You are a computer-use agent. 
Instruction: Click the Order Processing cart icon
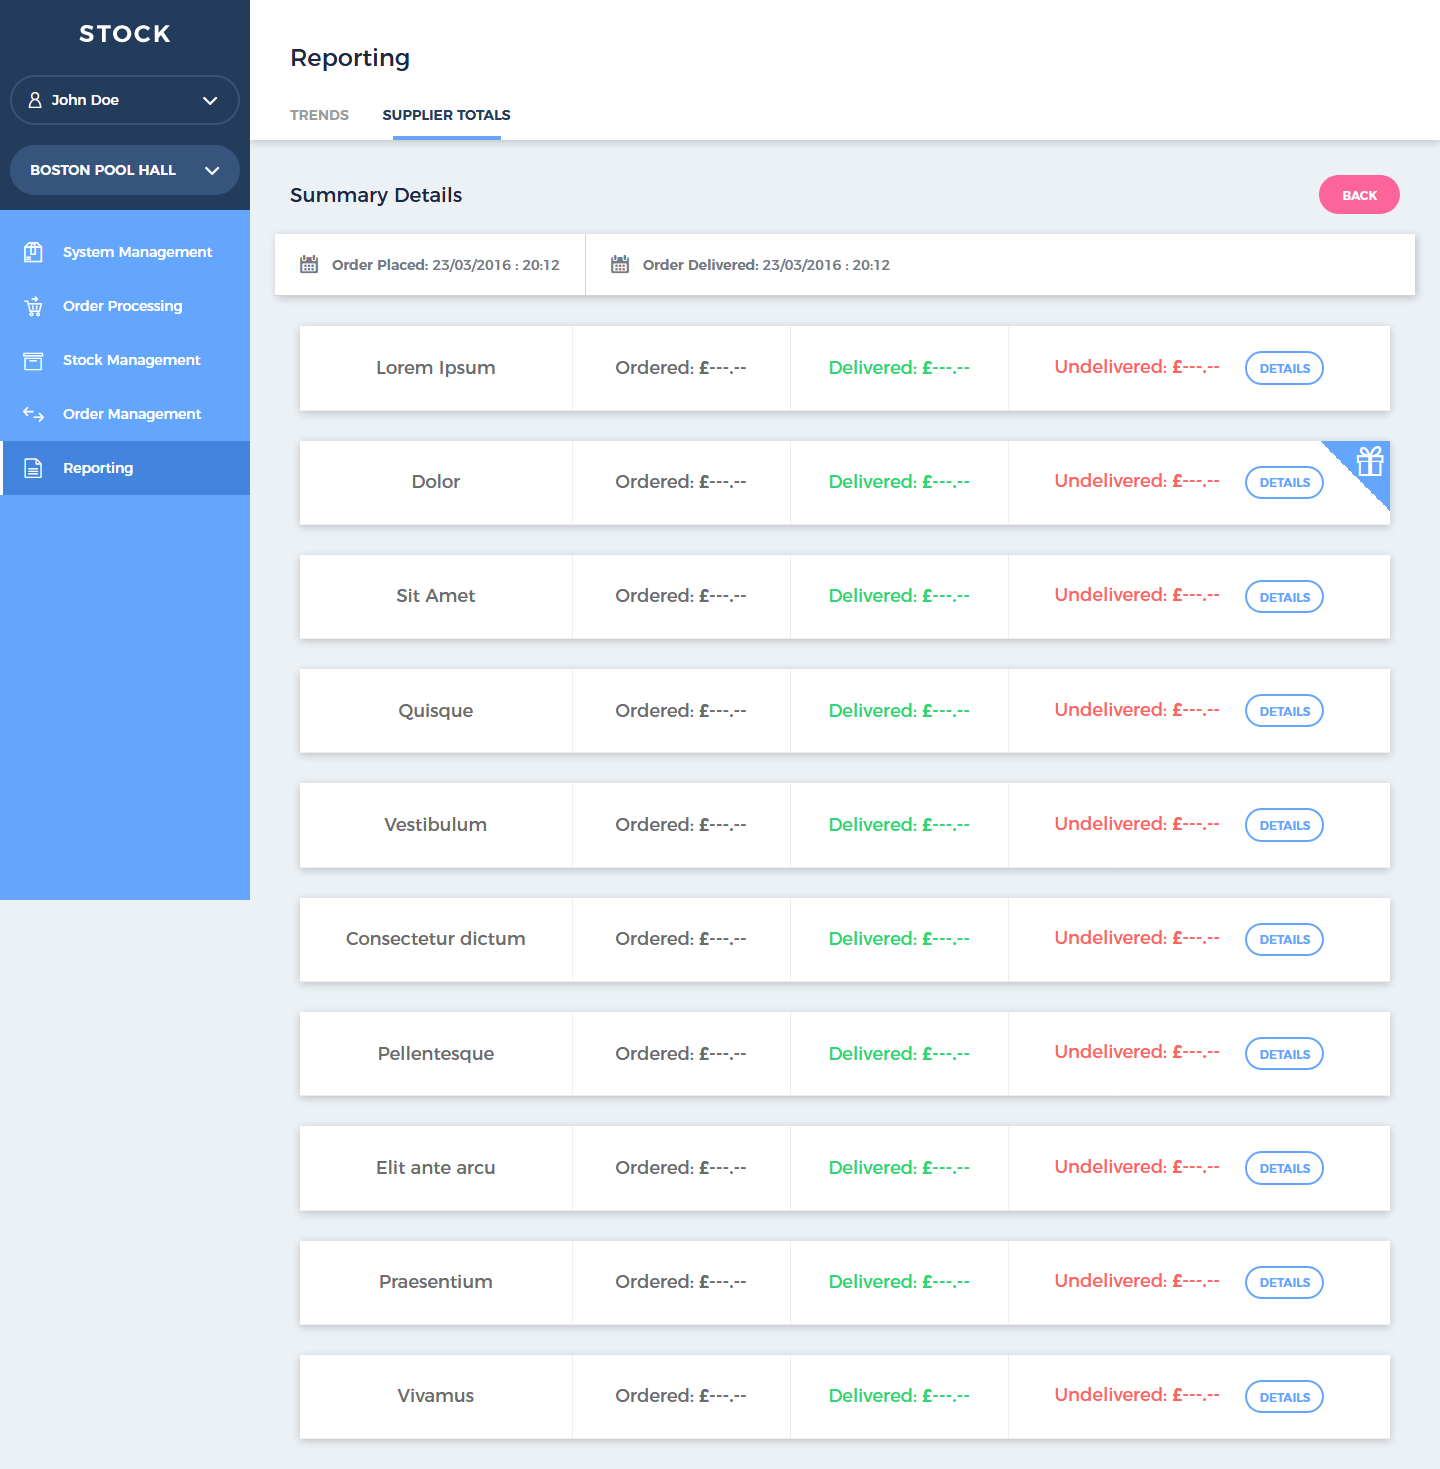[x=33, y=306]
